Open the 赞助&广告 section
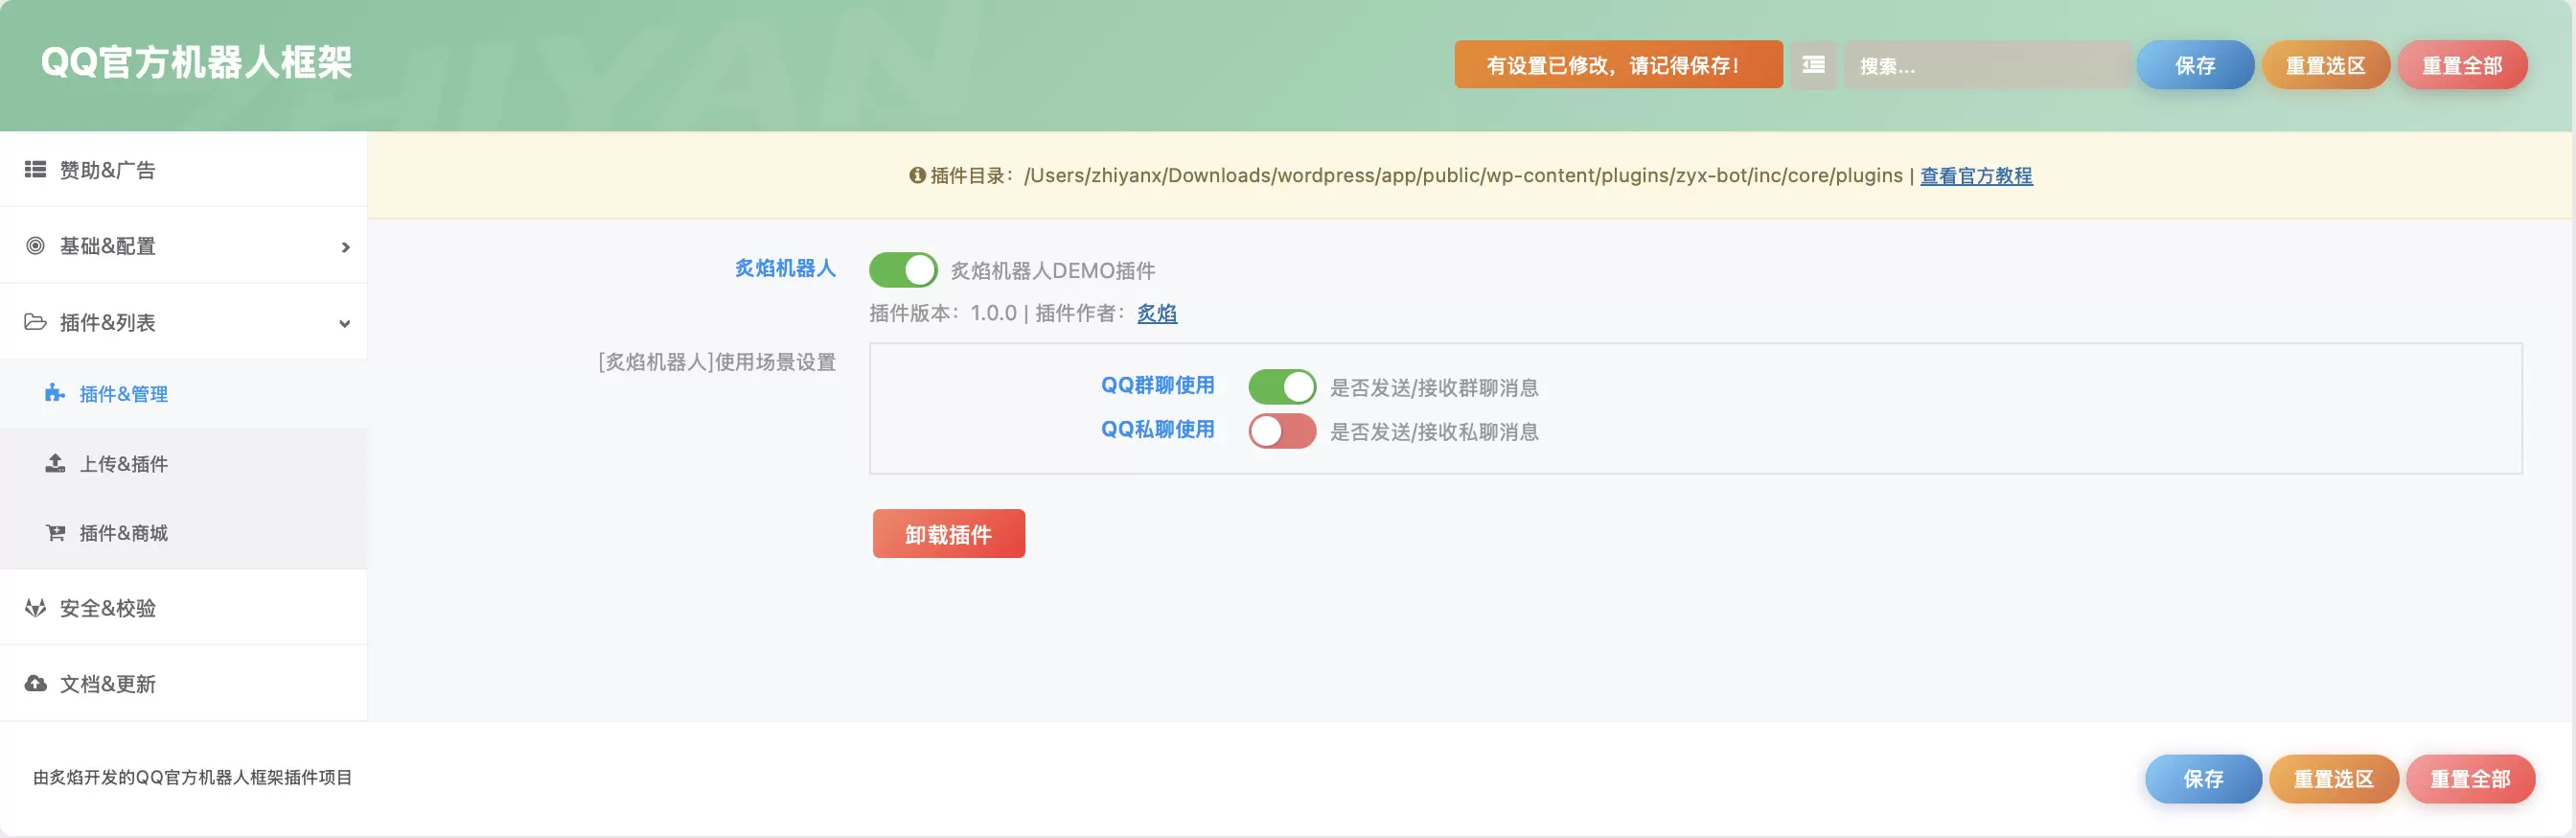Viewport: 2576px width, 838px height. tap(184, 170)
